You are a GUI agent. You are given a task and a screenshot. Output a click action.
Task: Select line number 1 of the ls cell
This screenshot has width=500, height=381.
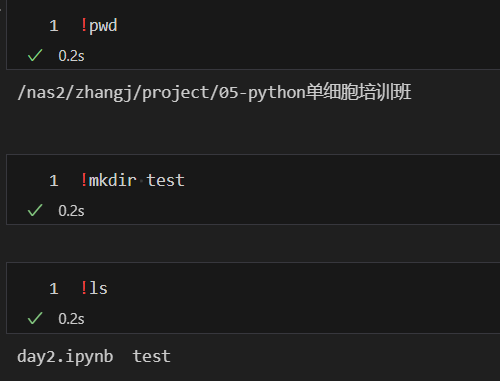(54, 288)
